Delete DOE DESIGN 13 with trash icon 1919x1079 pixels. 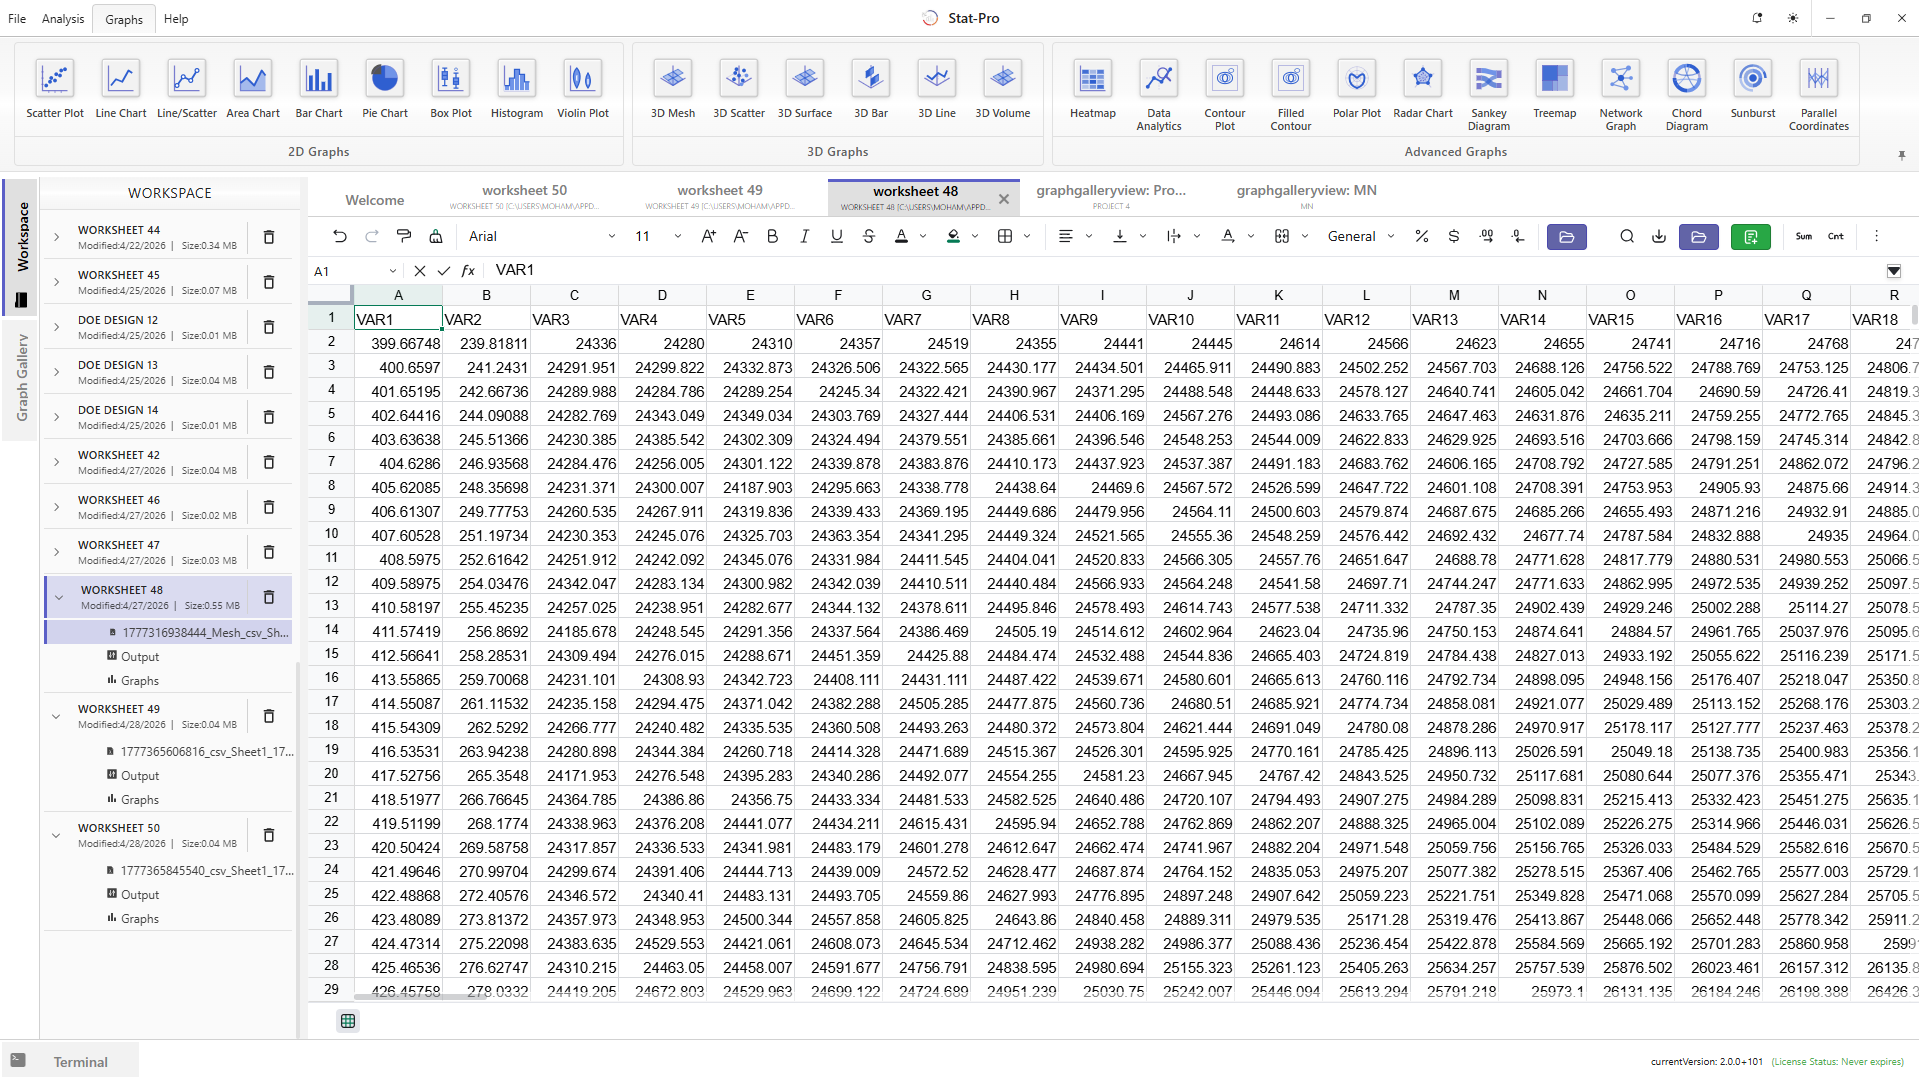(x=268, y=372)
